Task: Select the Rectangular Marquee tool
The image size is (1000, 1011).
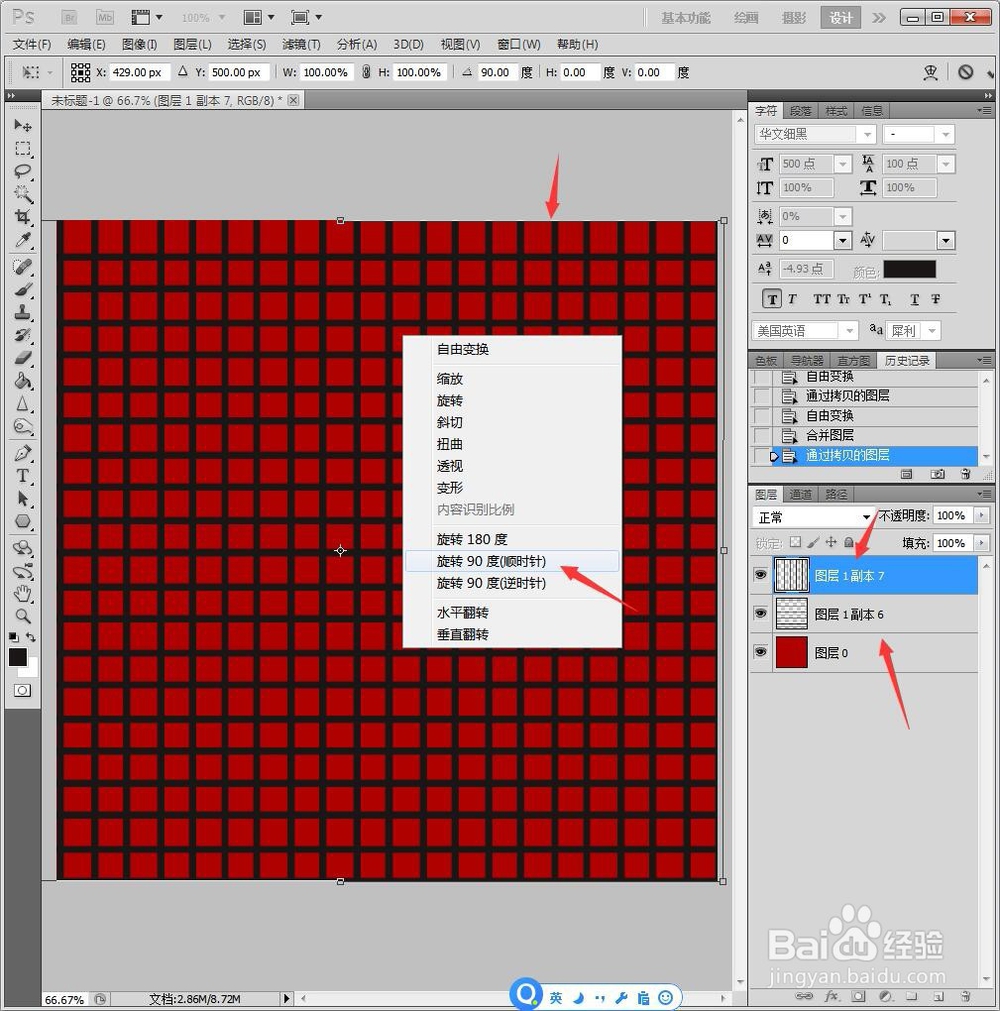Action: coord(23,149)
